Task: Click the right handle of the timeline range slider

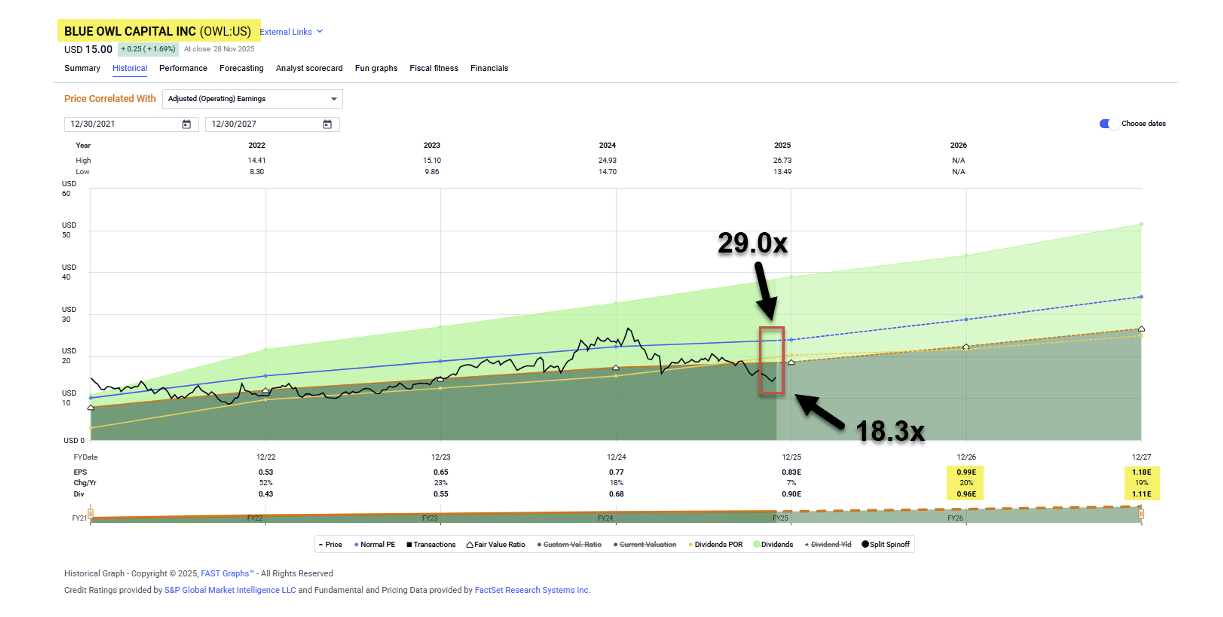Action: click(1140, 513)
